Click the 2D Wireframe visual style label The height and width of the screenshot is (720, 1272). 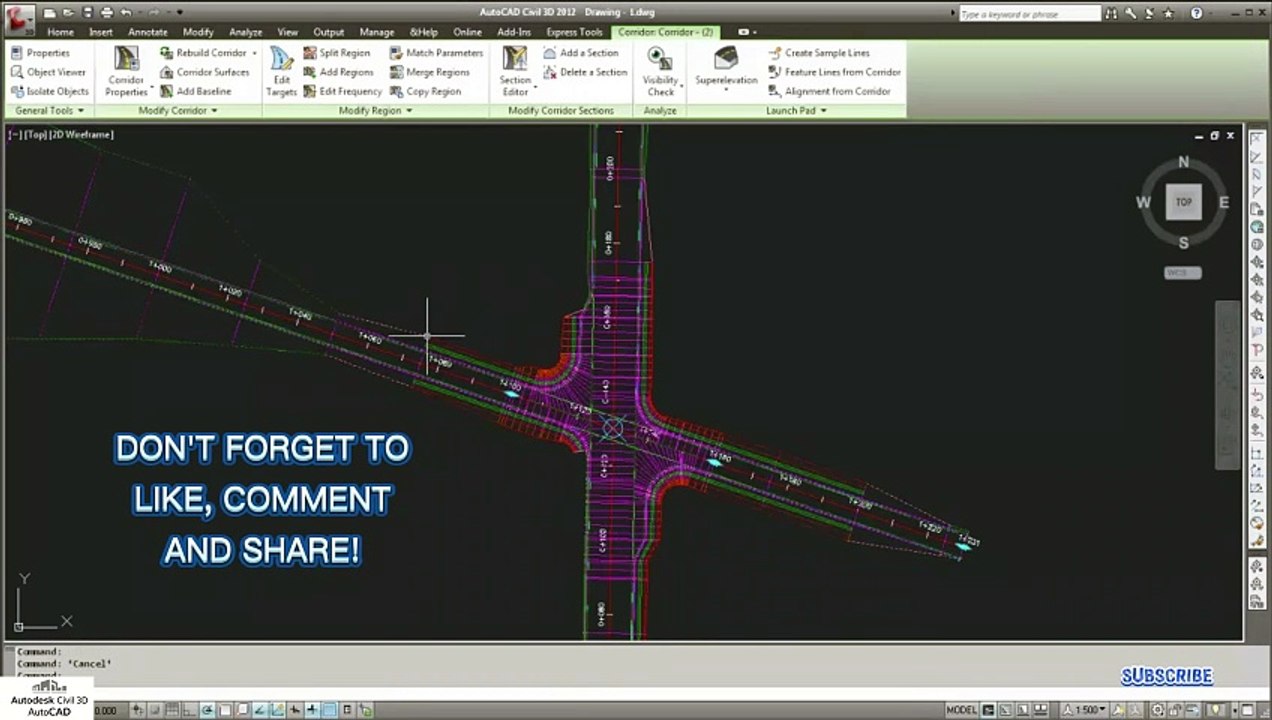pyautogui.click(x=82, y=134)
